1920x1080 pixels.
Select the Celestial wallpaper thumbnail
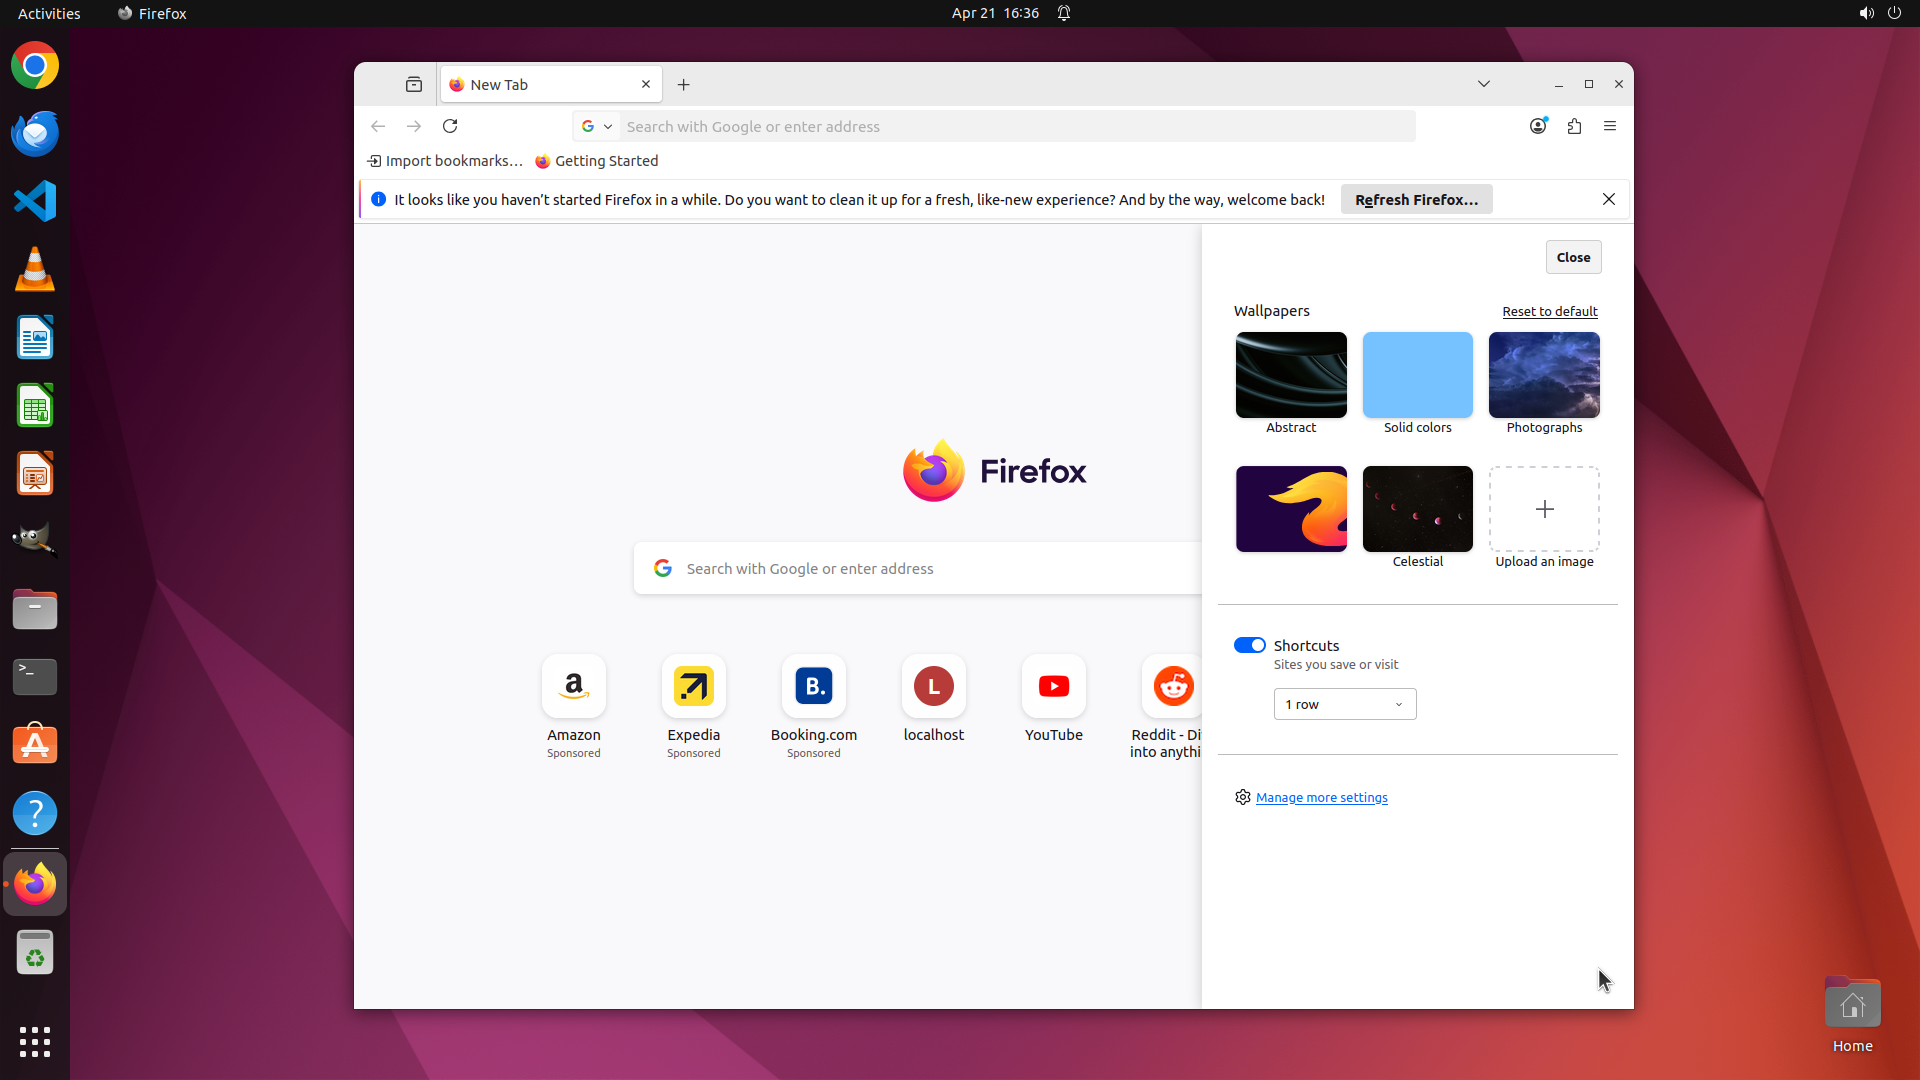[1417, 509]
